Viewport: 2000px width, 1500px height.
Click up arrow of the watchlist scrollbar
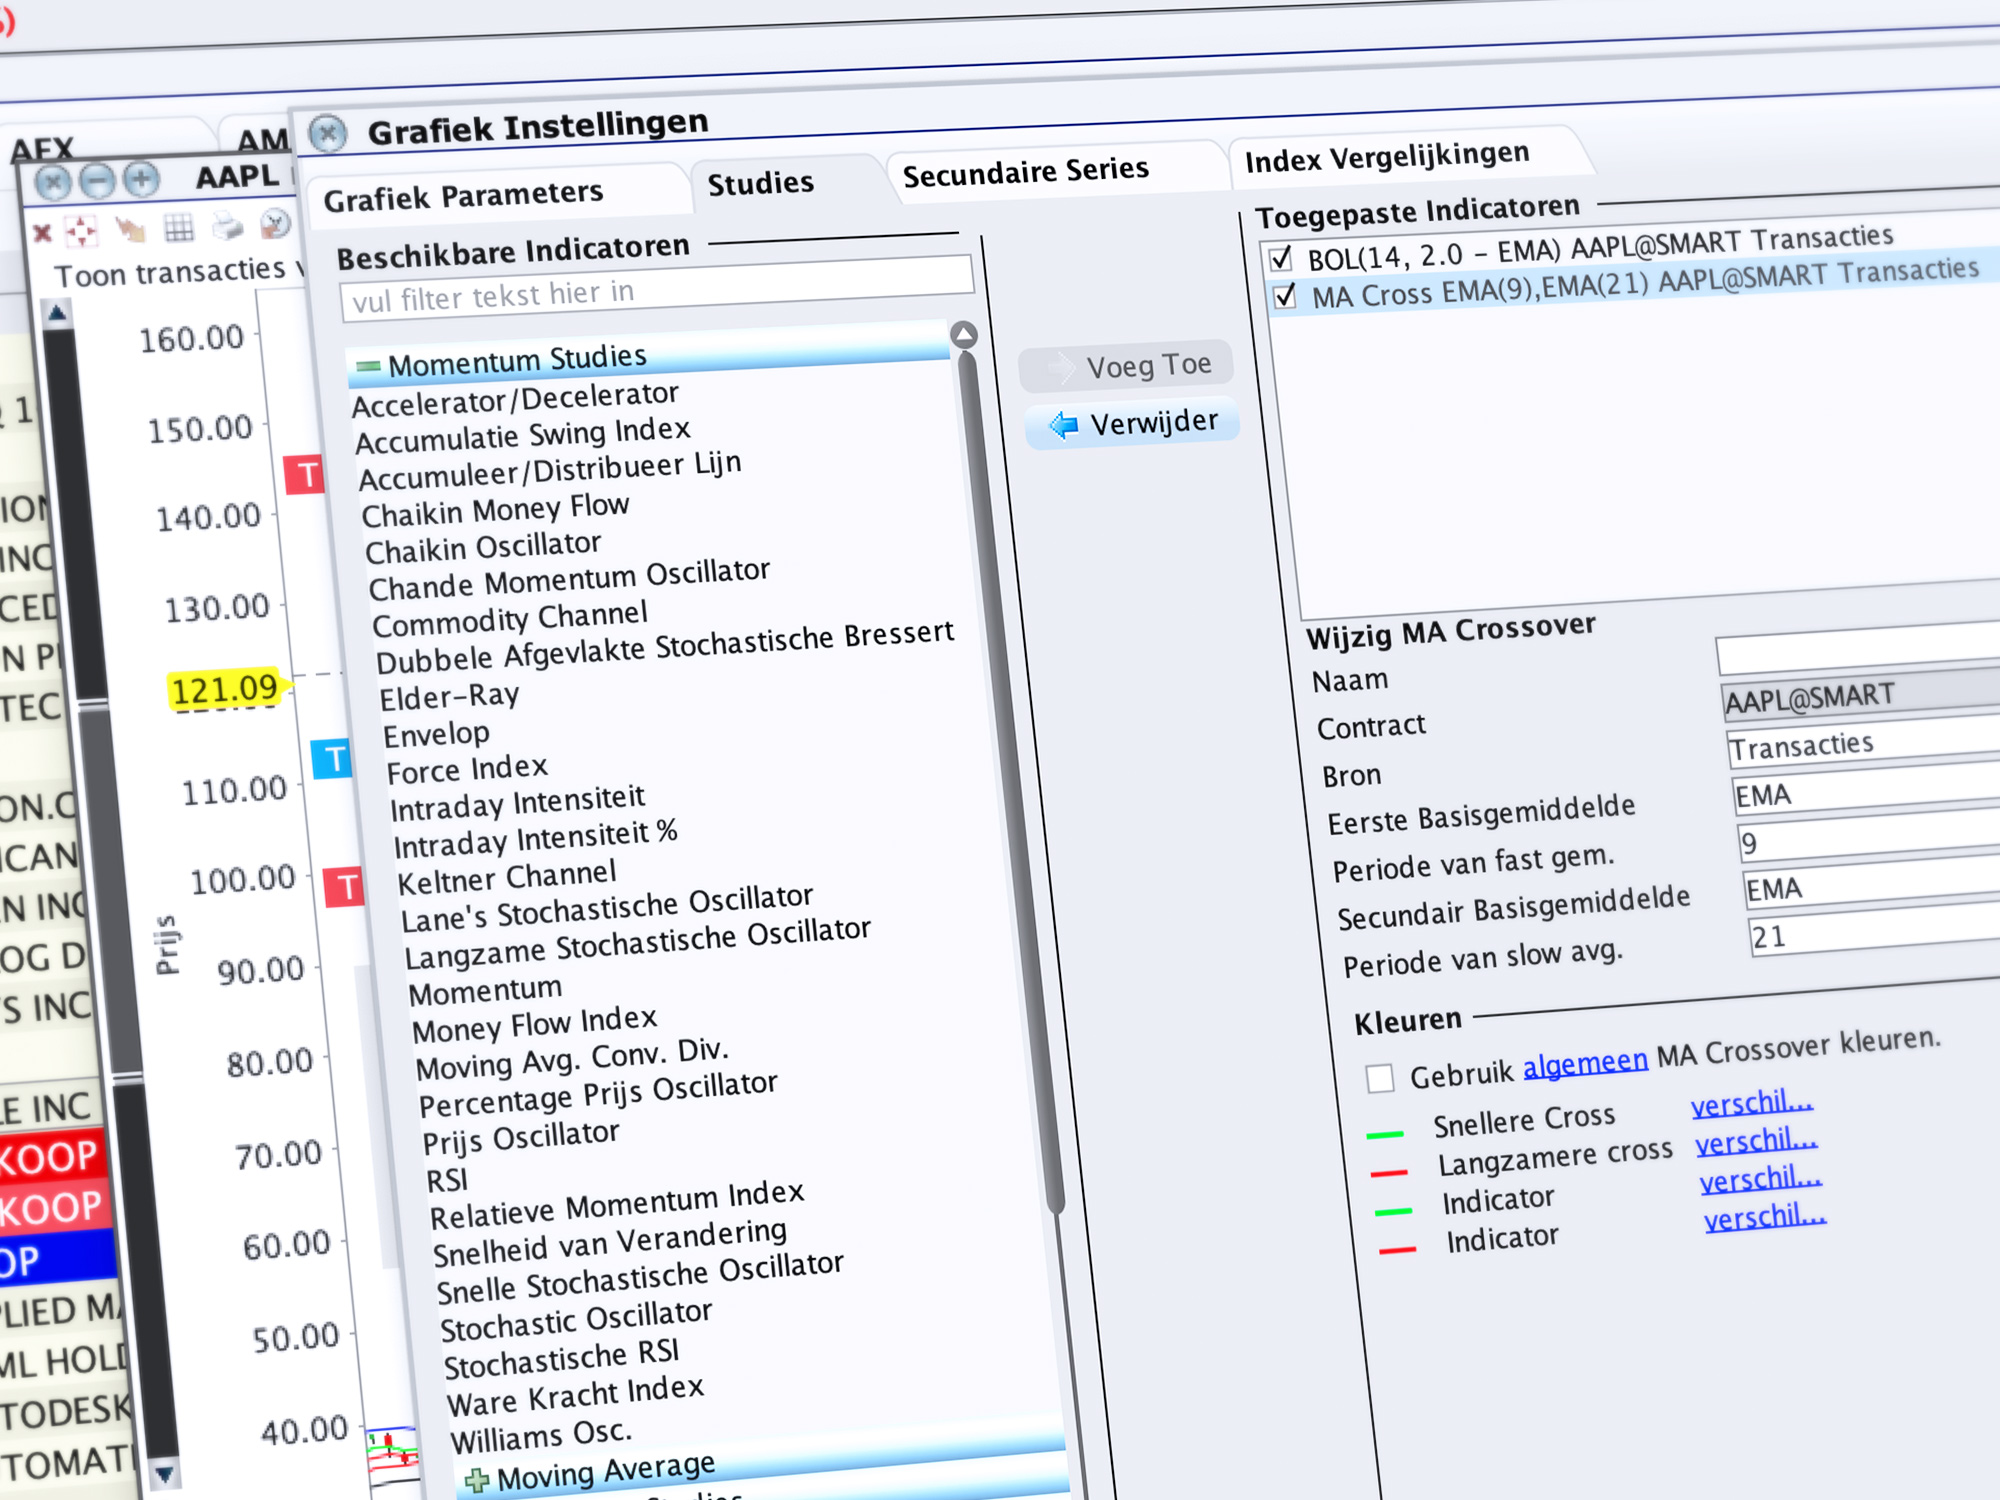(57, 314)
